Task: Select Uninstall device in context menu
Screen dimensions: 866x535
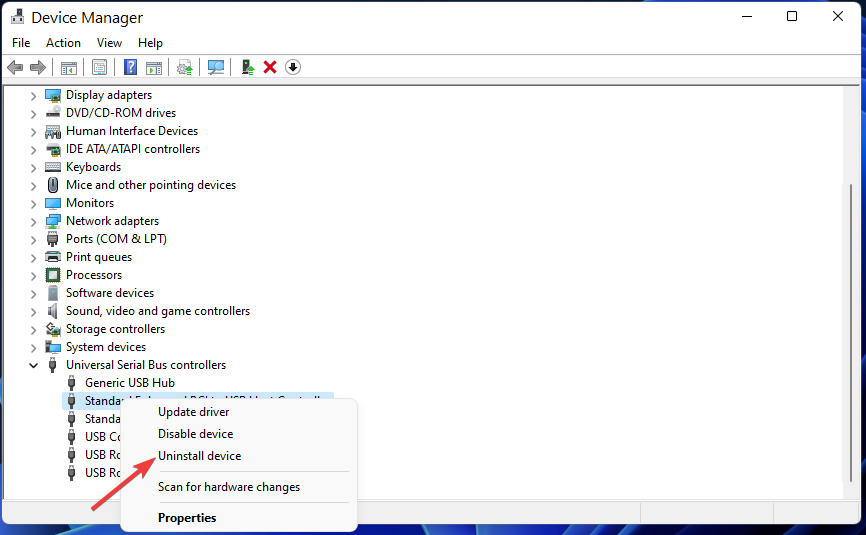Action: click(199, 456)
